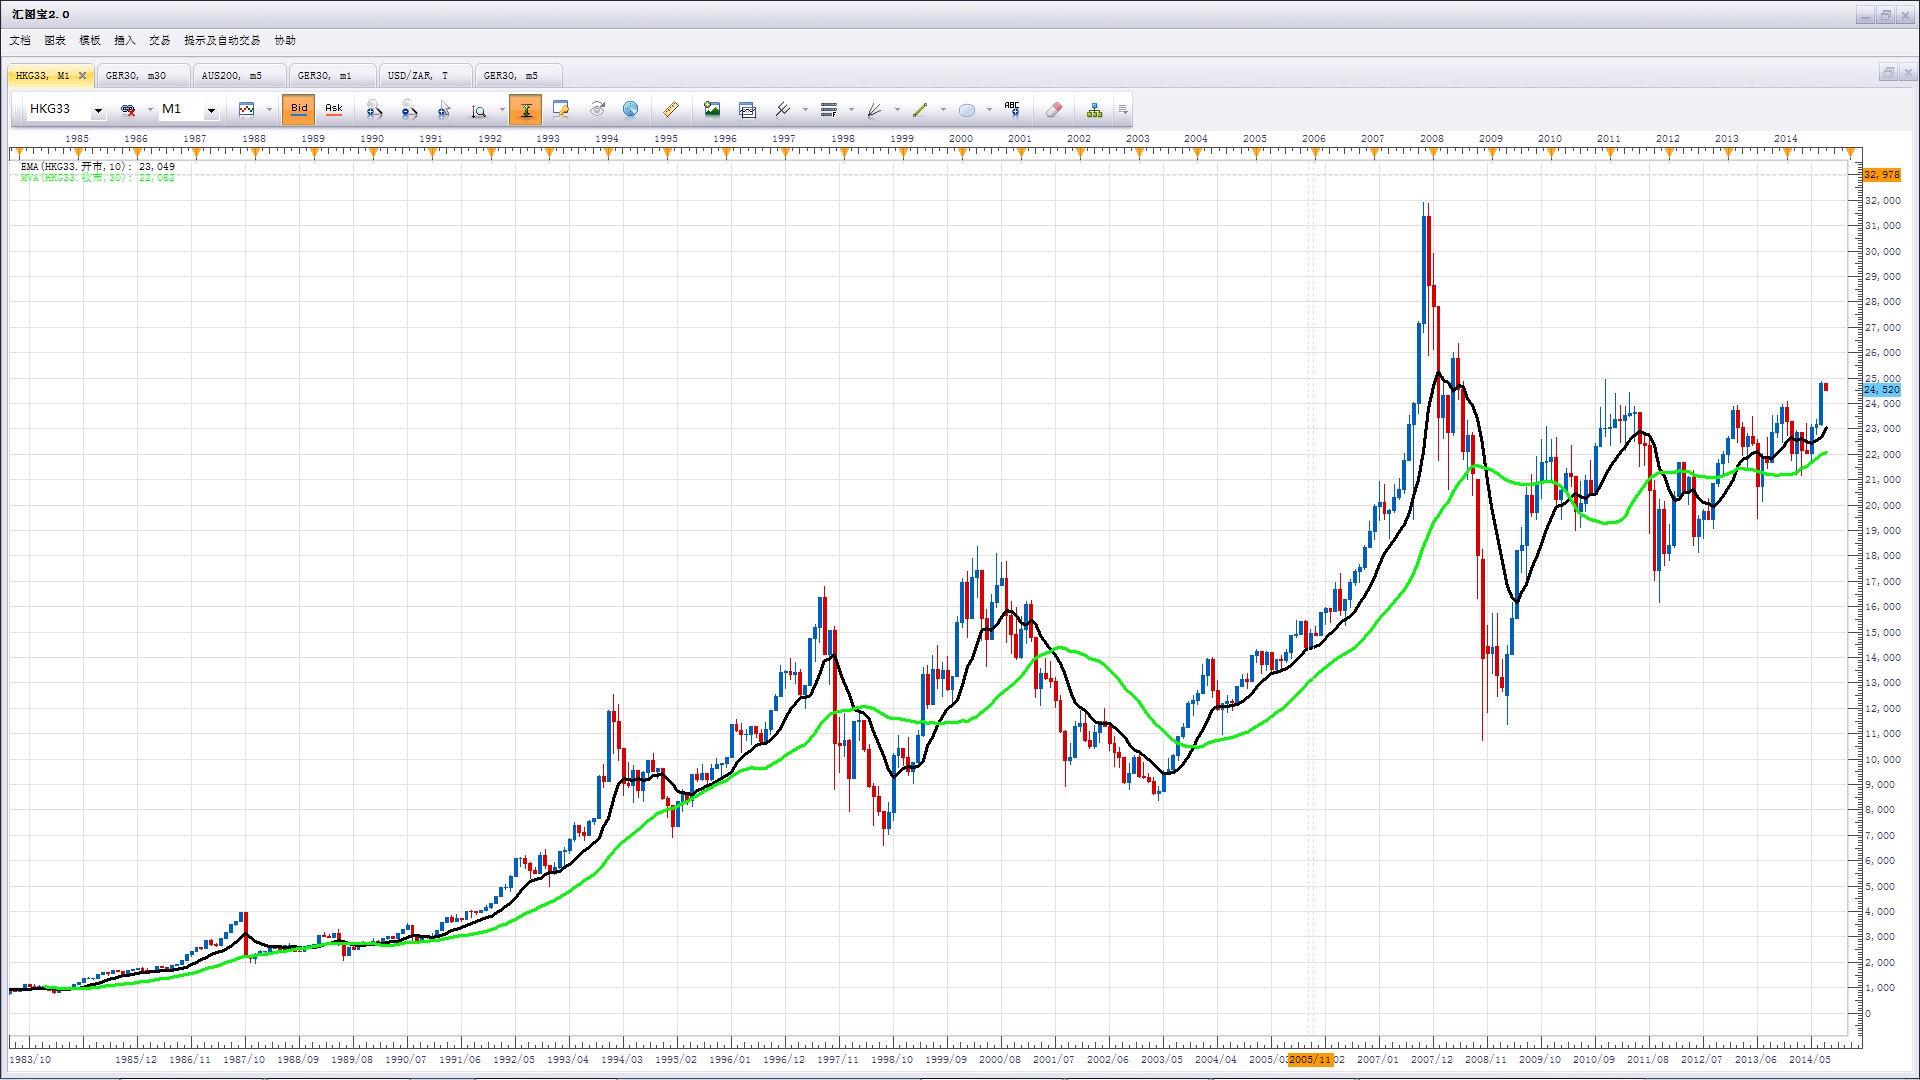Expand the ellipse shape tool dropdown
Screen dimensions: 1920x1080
[989, 110]
